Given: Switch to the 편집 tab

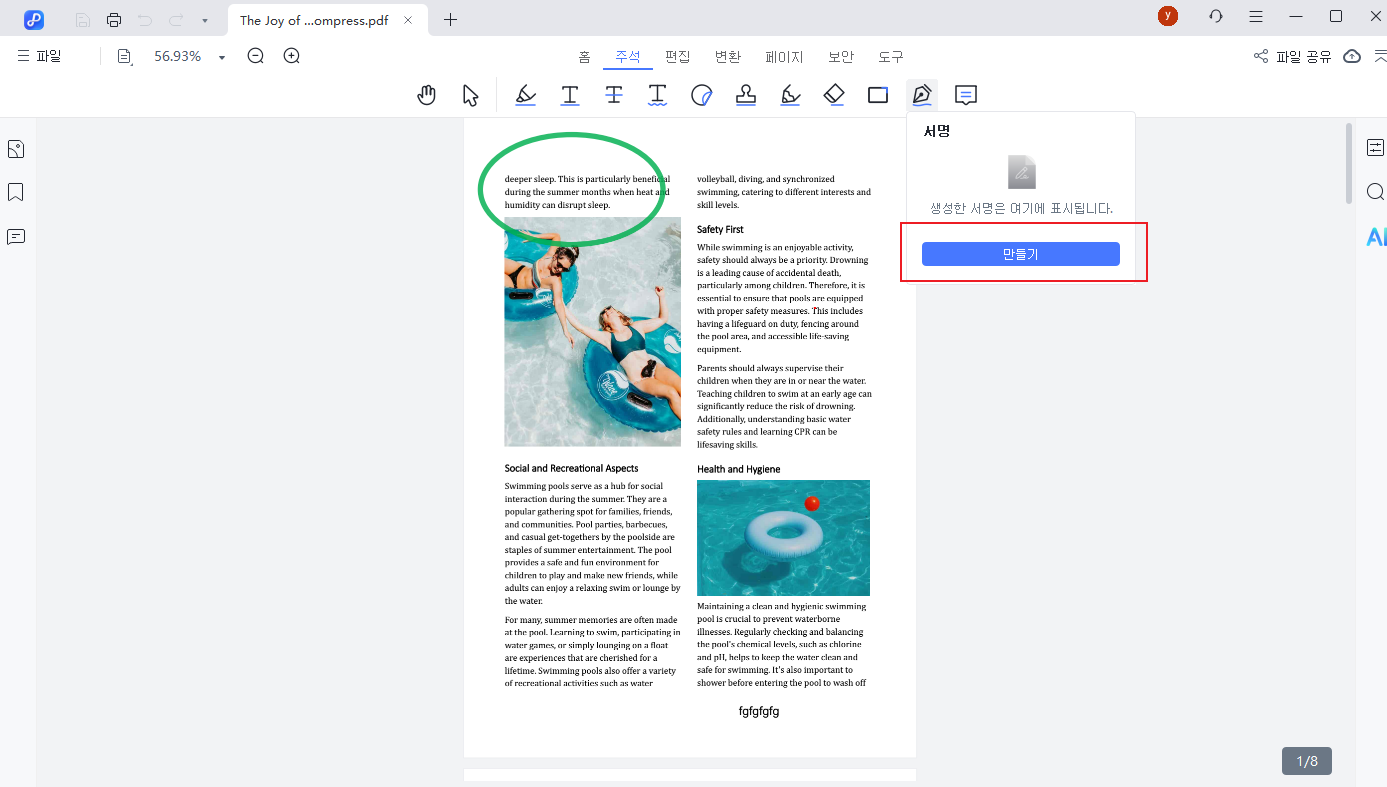Looking at the screenshot, I should point(678,57).
